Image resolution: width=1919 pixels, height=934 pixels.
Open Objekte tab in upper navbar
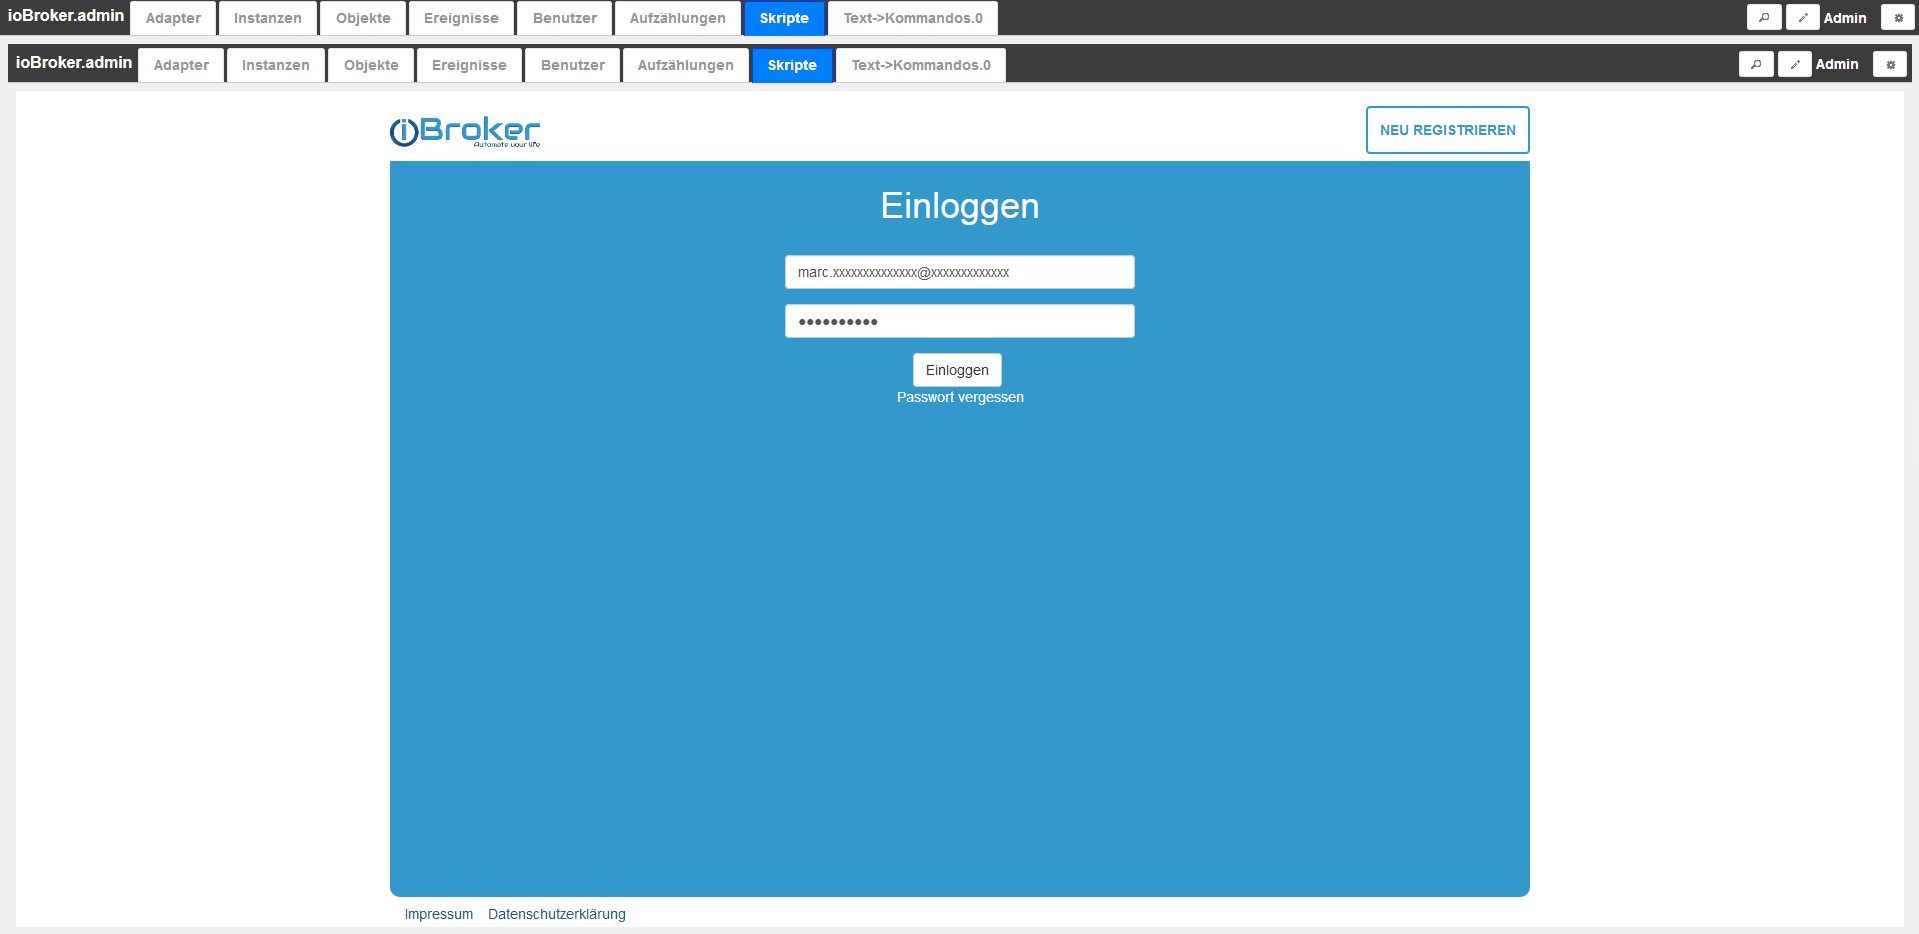tap(363, 18)
